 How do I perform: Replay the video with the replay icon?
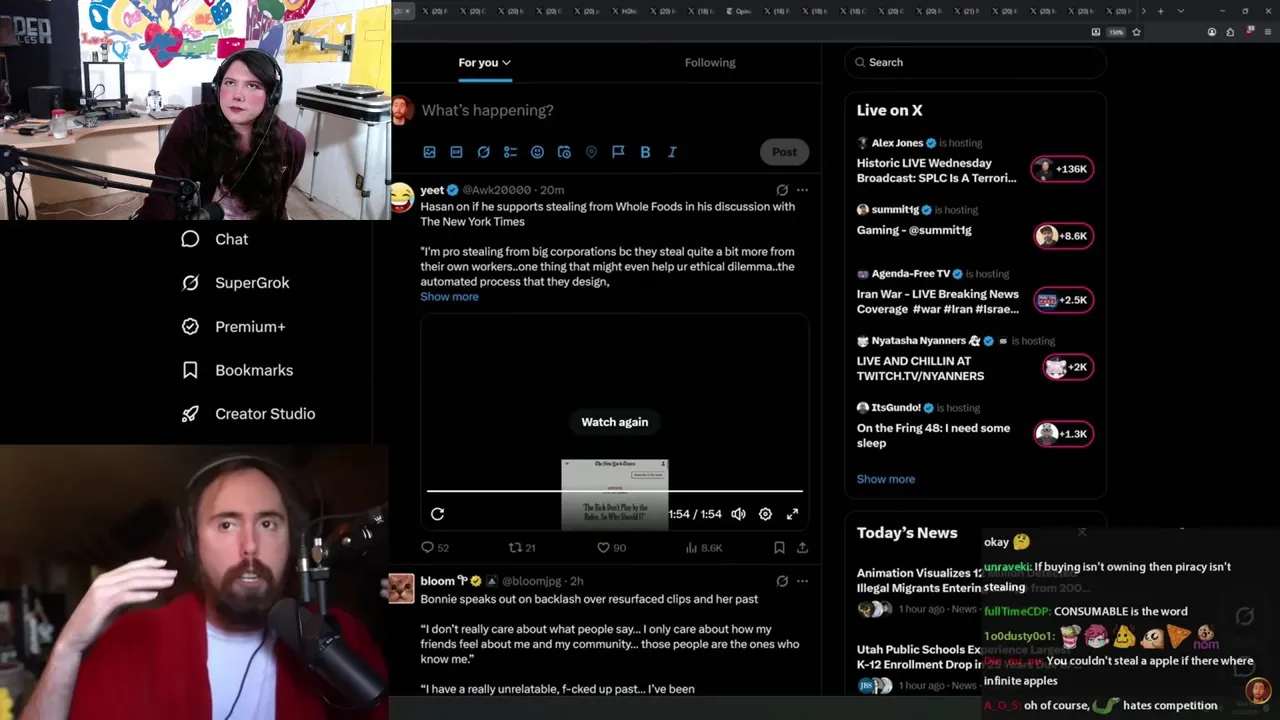[x=437, y=514]
